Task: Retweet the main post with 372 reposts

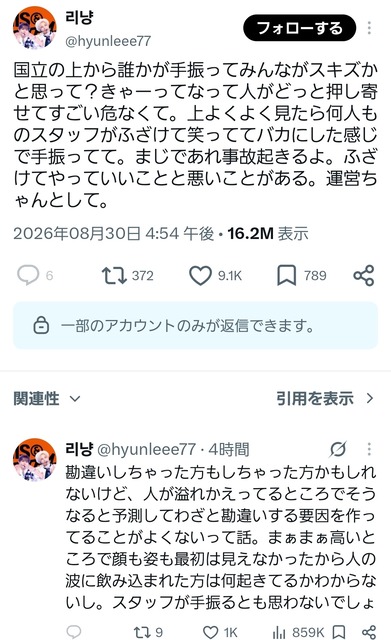Action: 114,276
